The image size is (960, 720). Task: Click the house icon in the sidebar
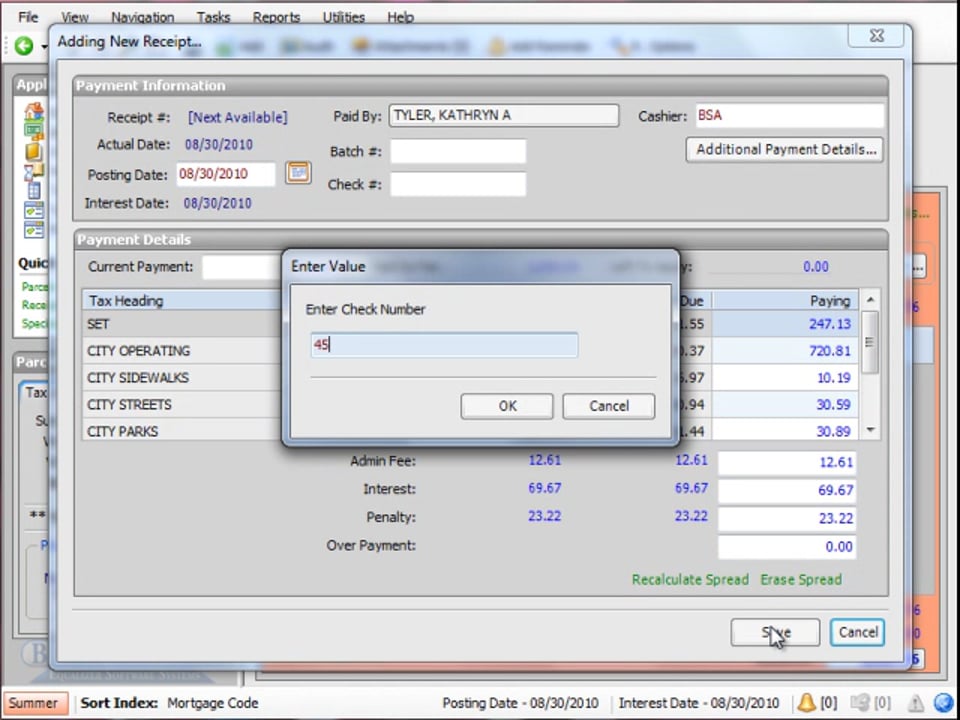coord(34,112)
